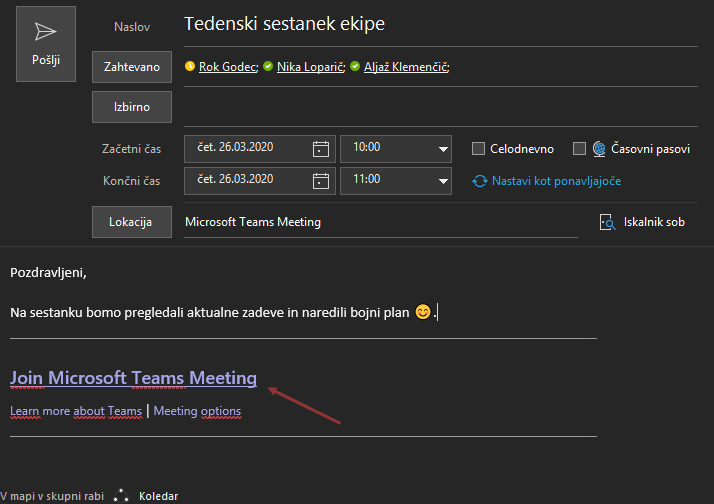Click the smiley emoji in the message
Screen dimensions: 714x504
click(x=423, y=312)
